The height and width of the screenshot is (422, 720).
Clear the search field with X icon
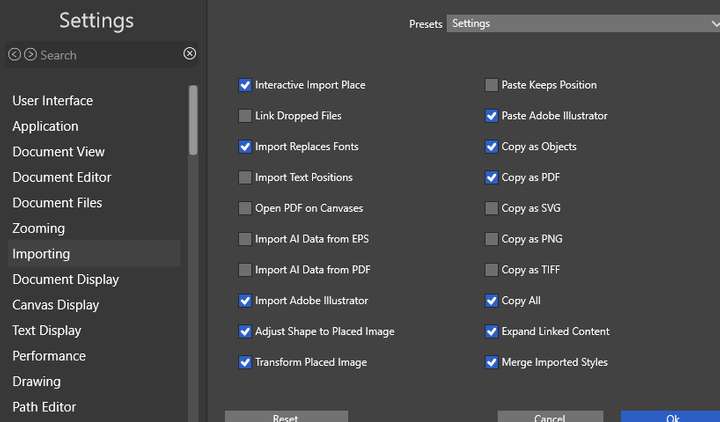[x=190, y=54]
